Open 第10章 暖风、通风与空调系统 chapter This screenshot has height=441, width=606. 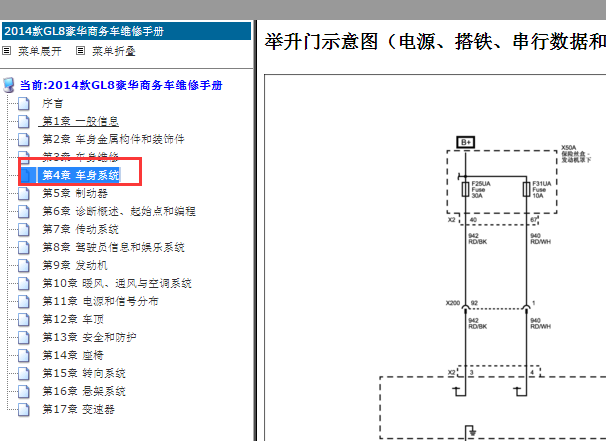117,283
